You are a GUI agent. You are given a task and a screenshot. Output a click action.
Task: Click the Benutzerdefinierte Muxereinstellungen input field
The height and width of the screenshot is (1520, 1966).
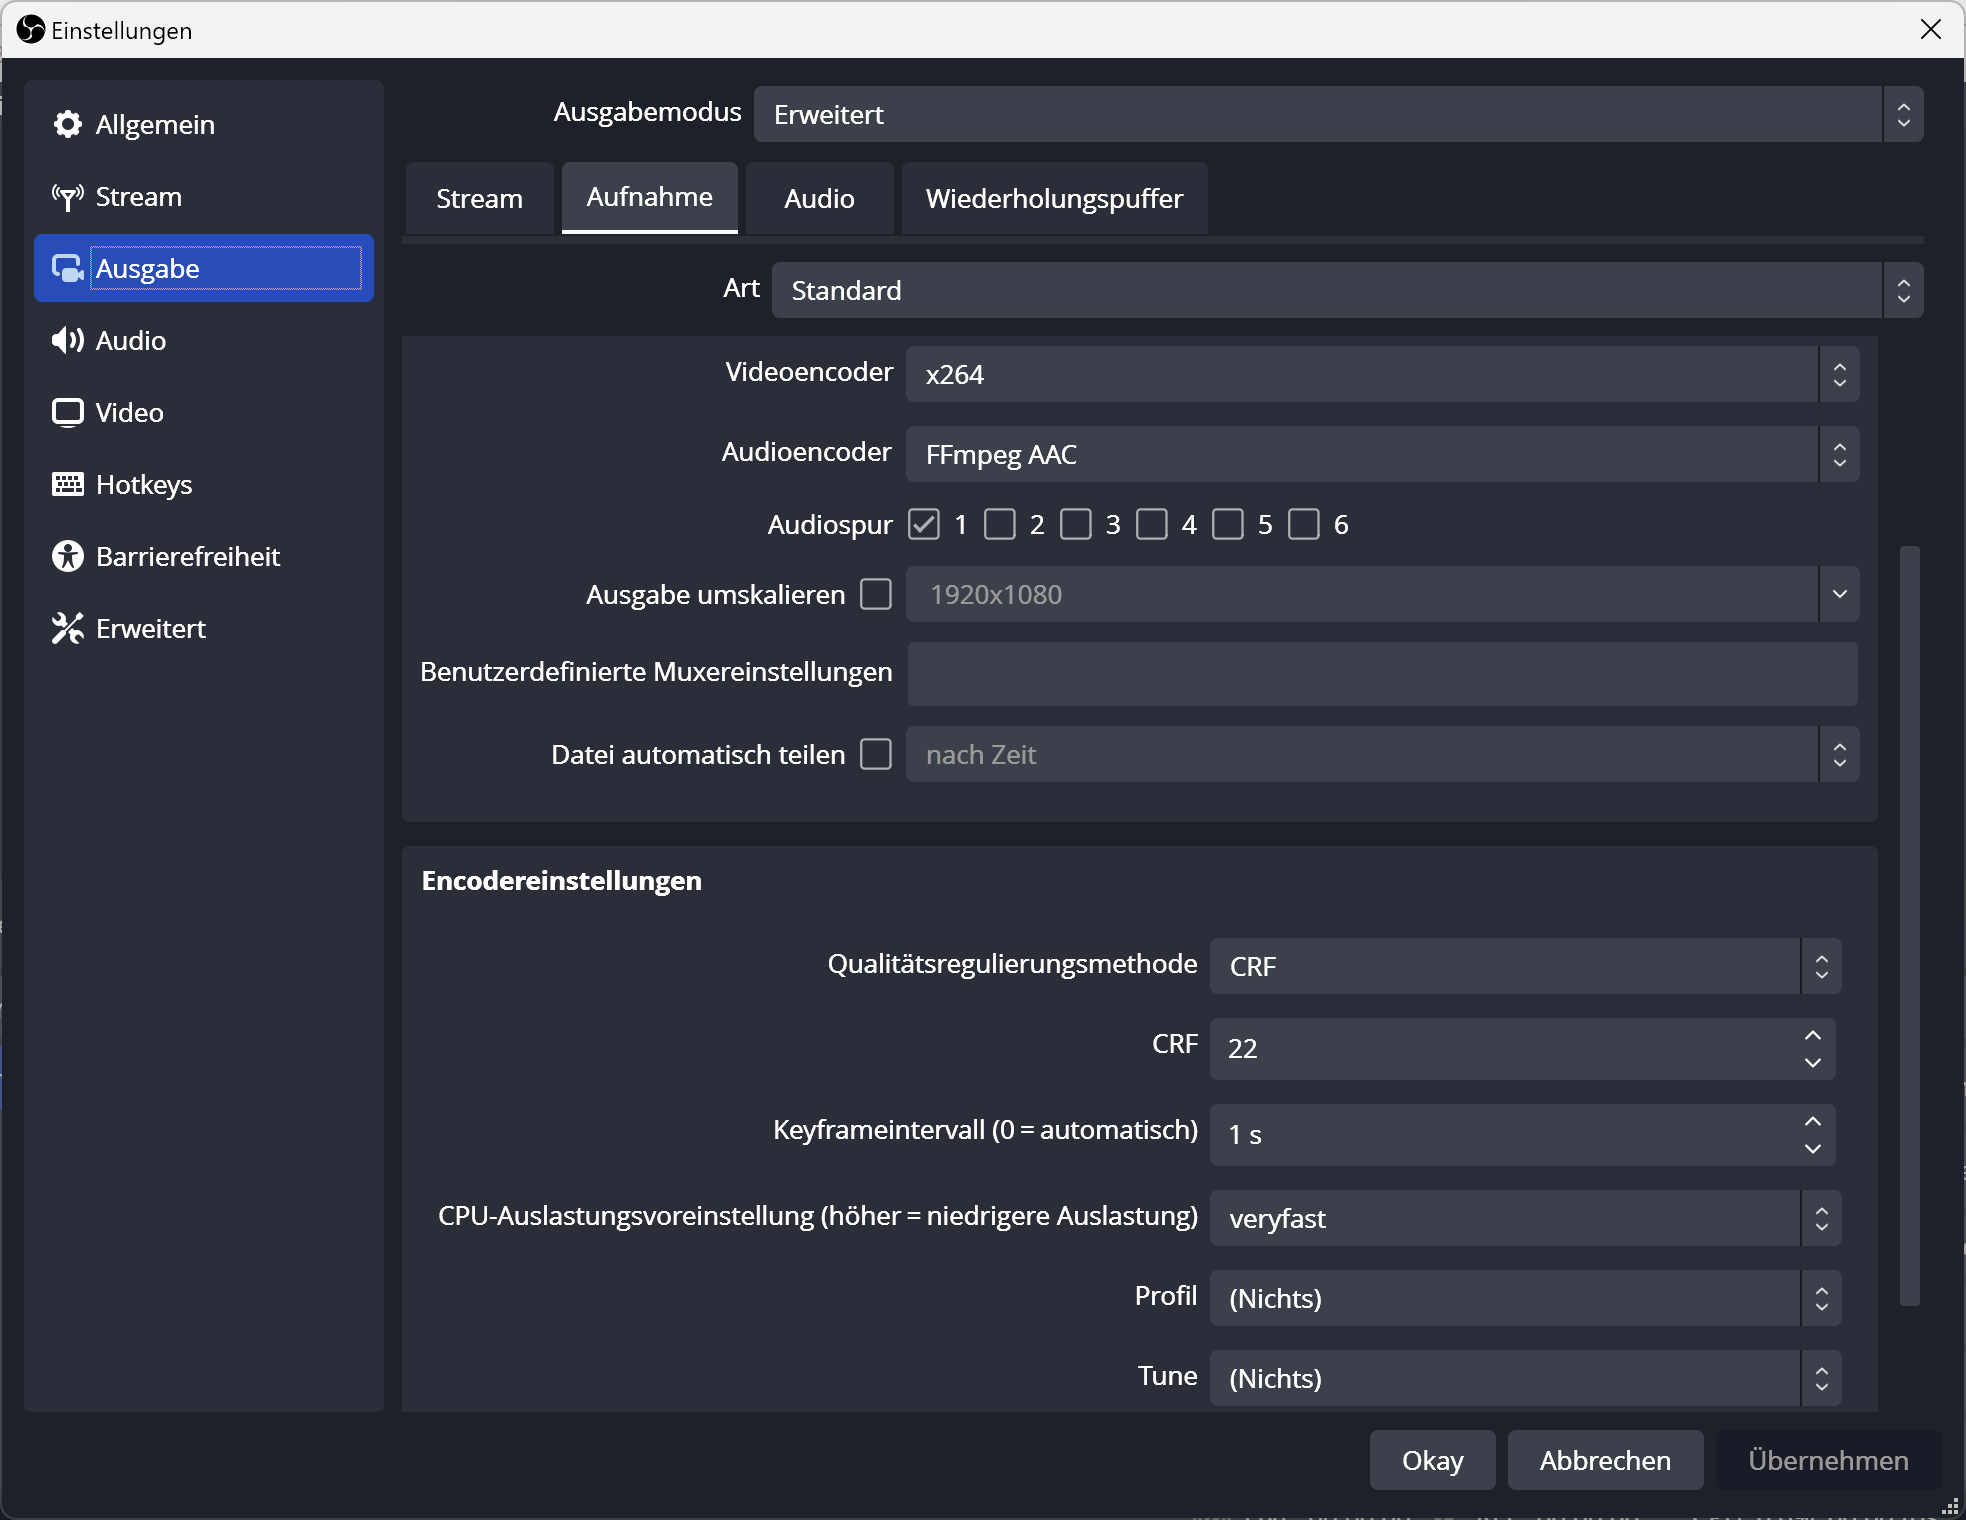(x=1382, y=674)
